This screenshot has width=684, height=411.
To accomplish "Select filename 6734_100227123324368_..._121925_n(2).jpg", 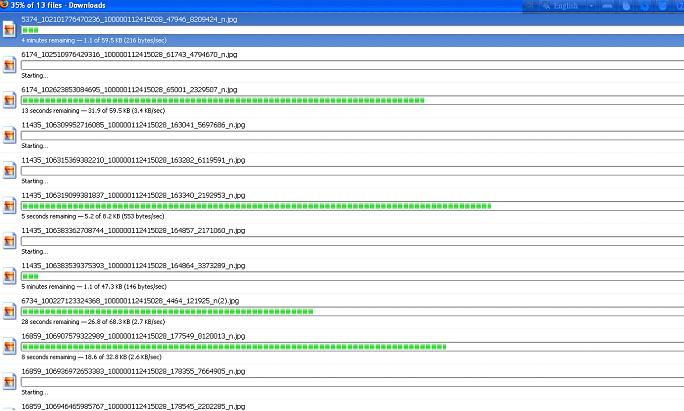I will 130,301.
